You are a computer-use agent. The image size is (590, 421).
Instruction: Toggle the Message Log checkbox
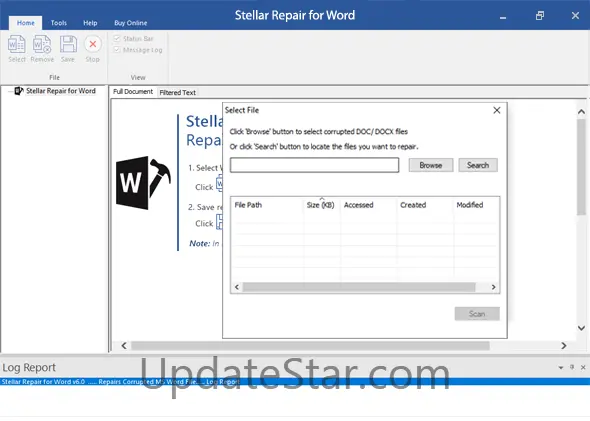tap(117, 50)
